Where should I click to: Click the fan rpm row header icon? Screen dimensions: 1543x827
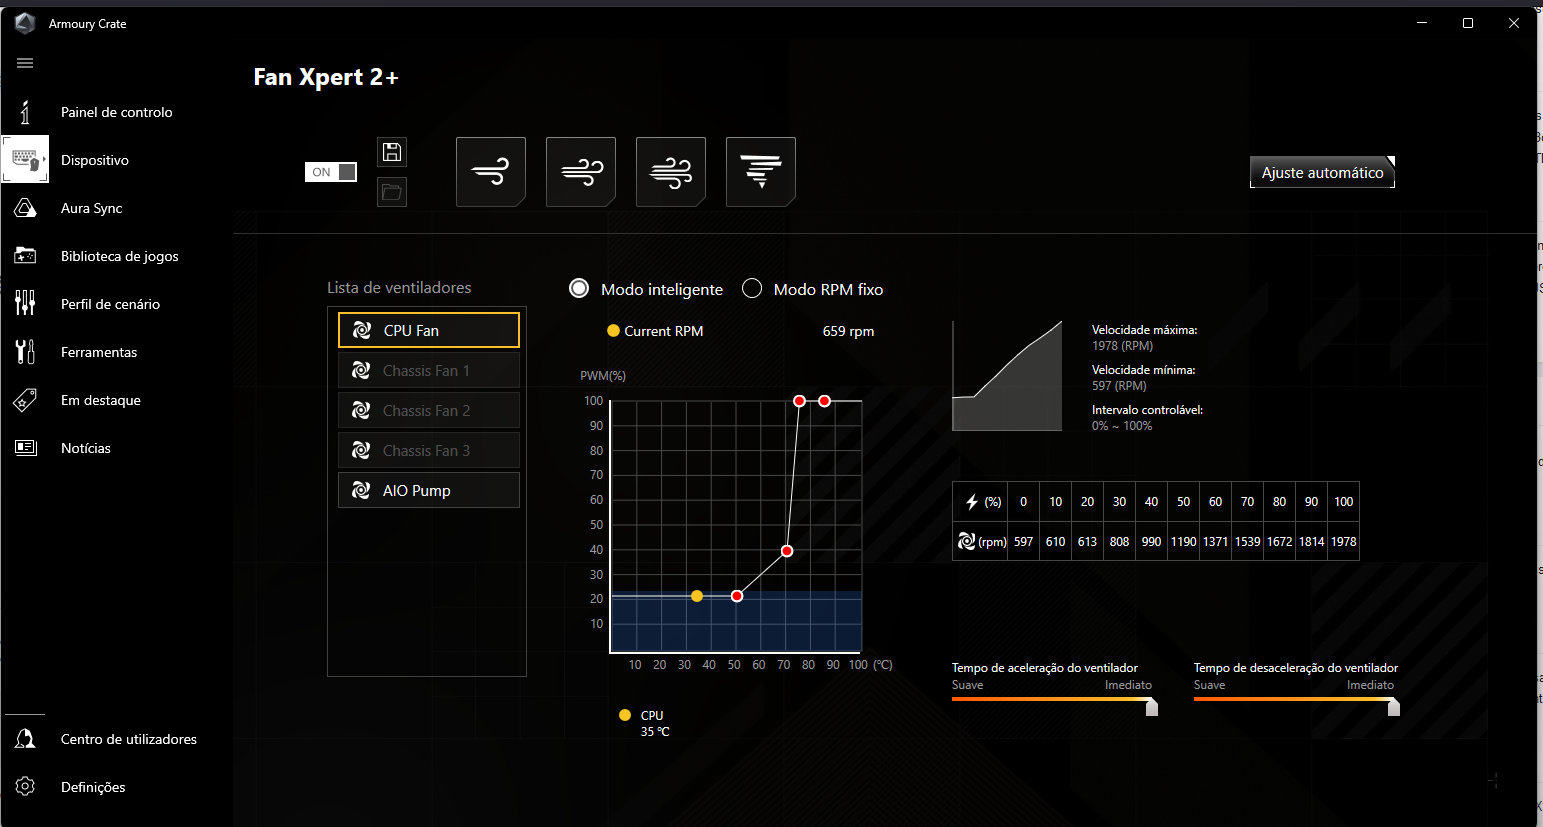tap(966, 541)
